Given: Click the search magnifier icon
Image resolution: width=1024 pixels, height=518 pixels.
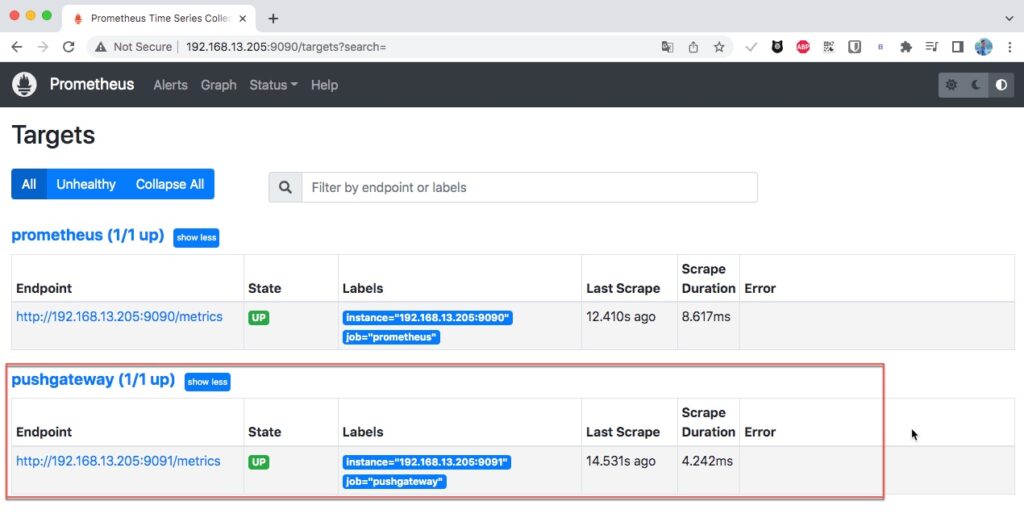Looking at the screenshot, I should 285,187.
